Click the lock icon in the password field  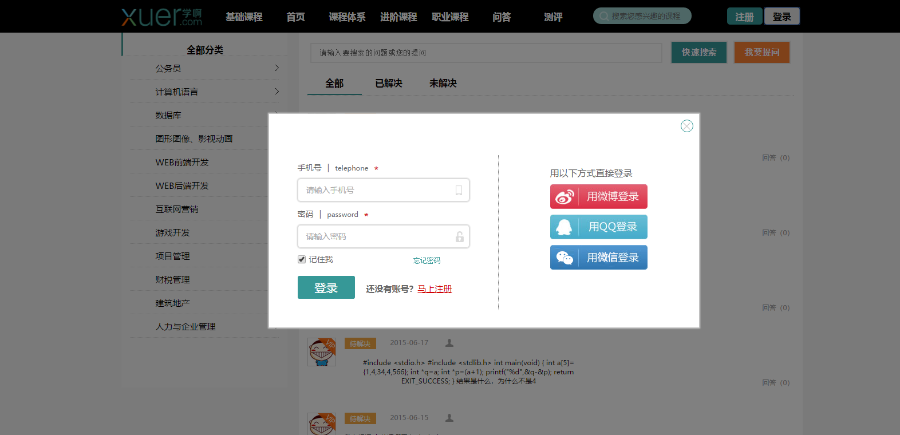(460, 236)
